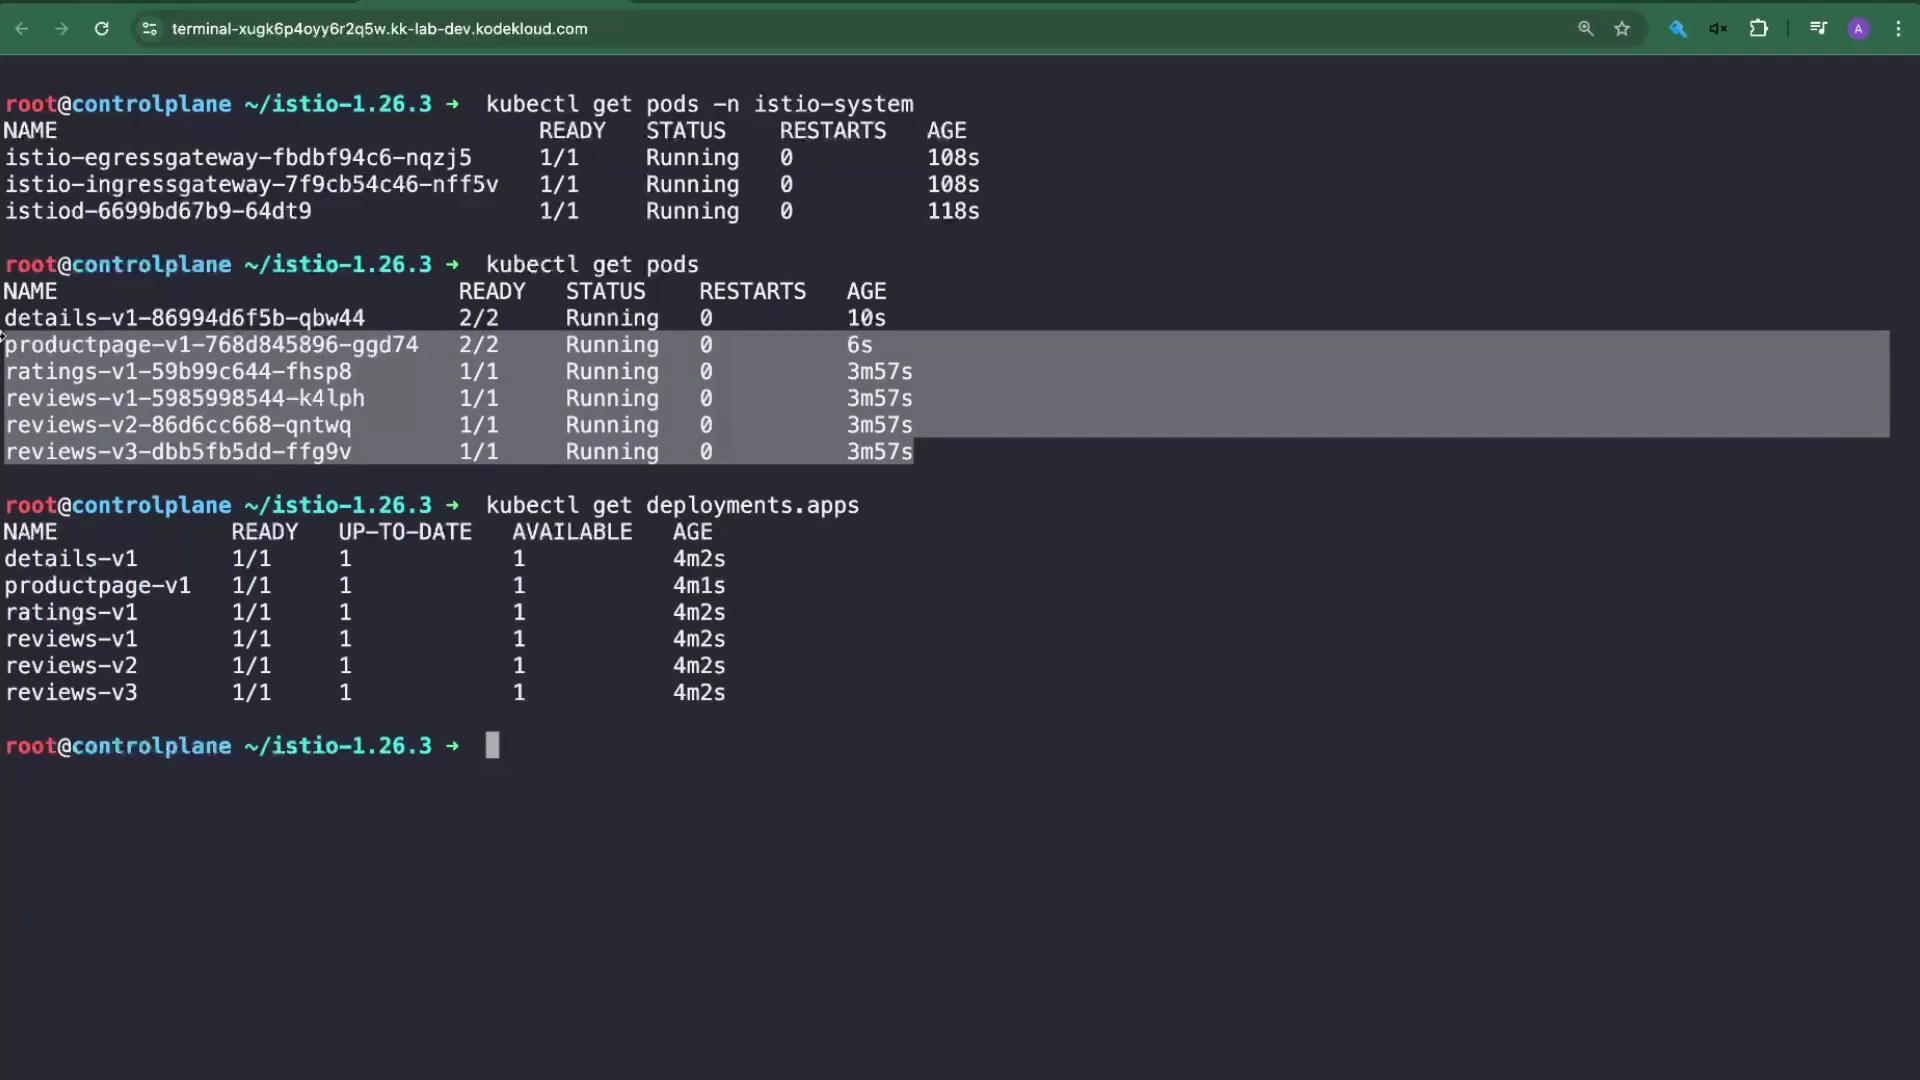Open the Extensions puzzle icon

tap(1759, 29)
